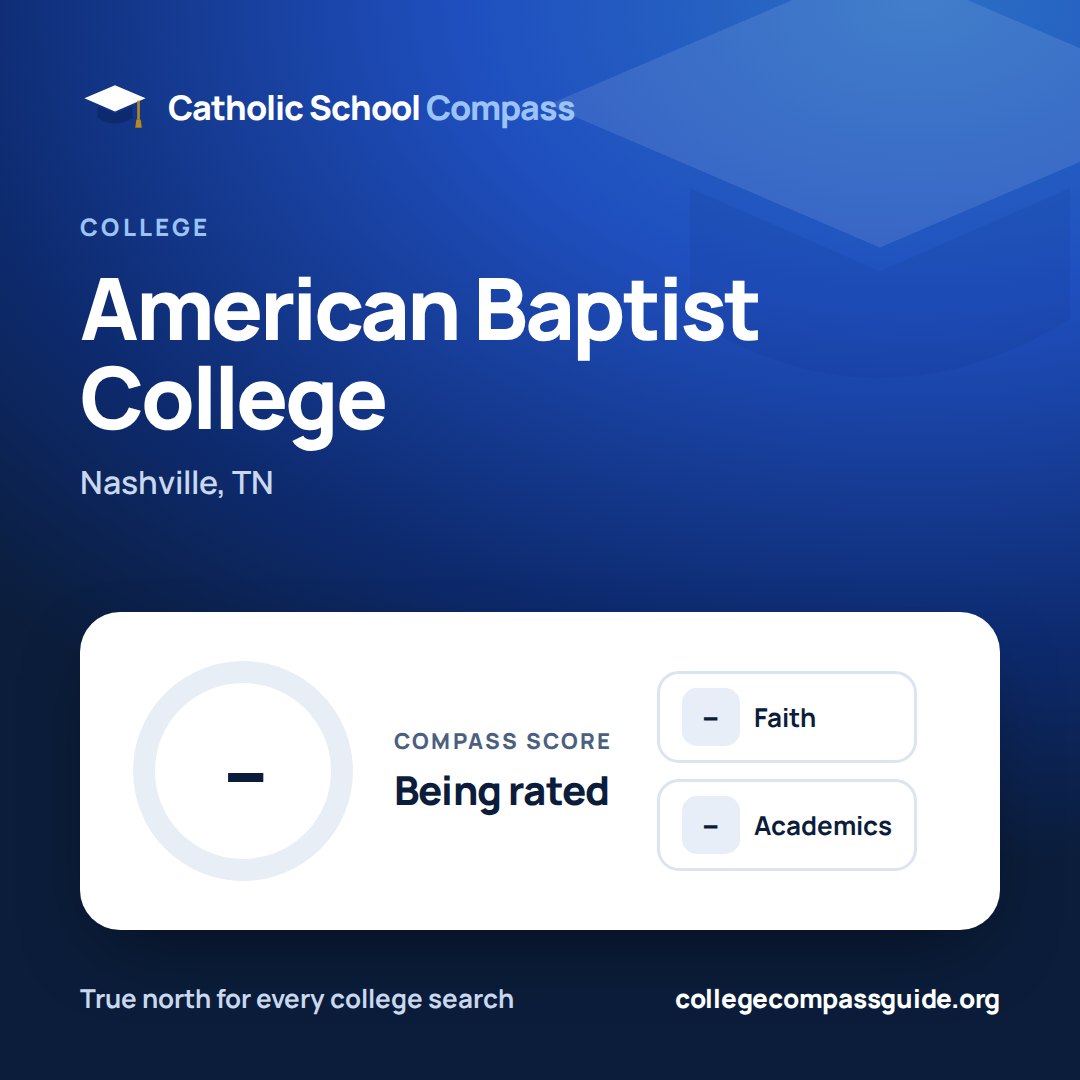This screenshot has width=1080, height=1080.
Task: Click the Academics label text
Action: point(822,826)
